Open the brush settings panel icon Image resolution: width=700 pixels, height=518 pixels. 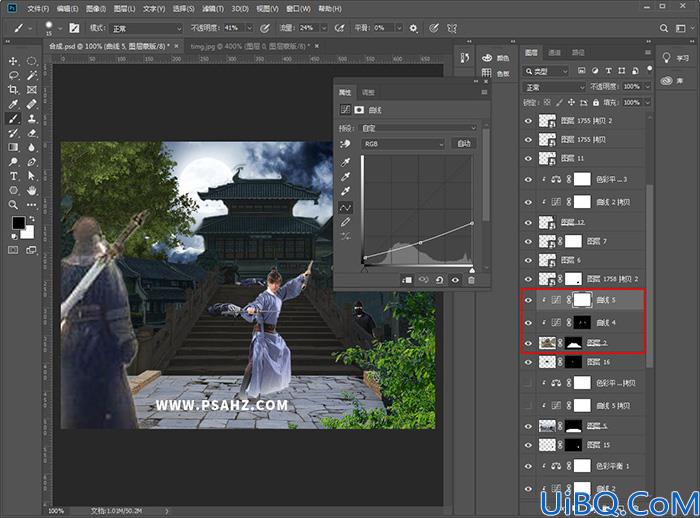tap(74, 28)
